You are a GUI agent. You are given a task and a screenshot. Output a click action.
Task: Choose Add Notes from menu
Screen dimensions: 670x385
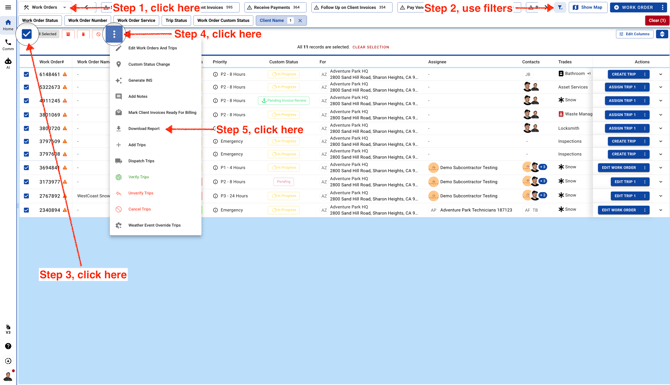(x=156, y=97)
